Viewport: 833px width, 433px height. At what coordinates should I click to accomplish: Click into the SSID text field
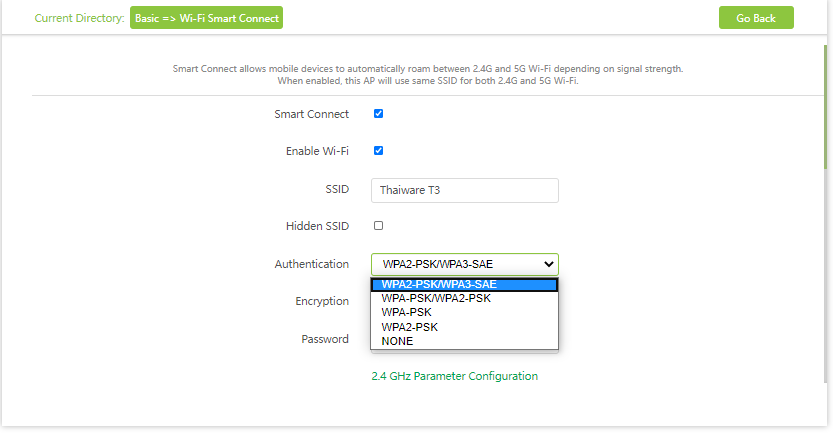(464, 190)
